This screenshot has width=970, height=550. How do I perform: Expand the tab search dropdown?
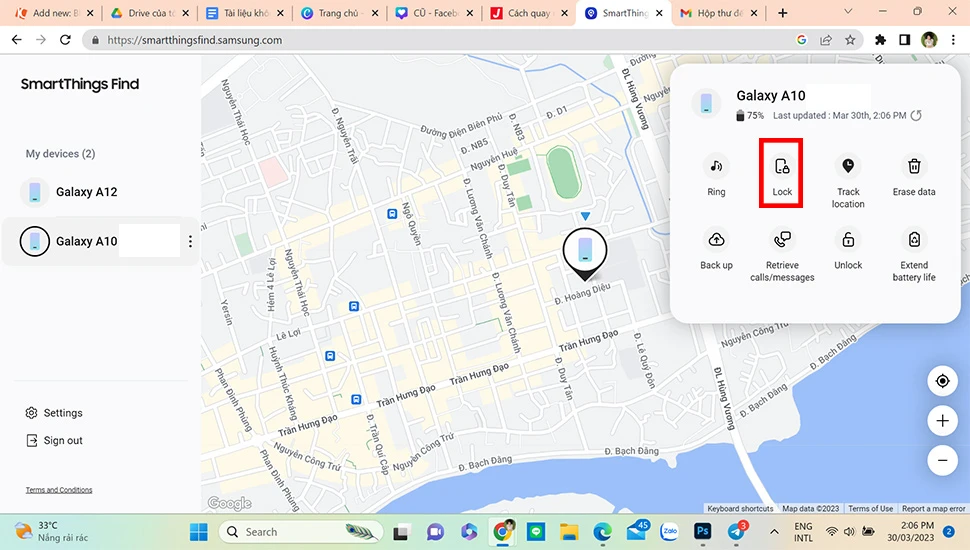(x=848, y=12)
